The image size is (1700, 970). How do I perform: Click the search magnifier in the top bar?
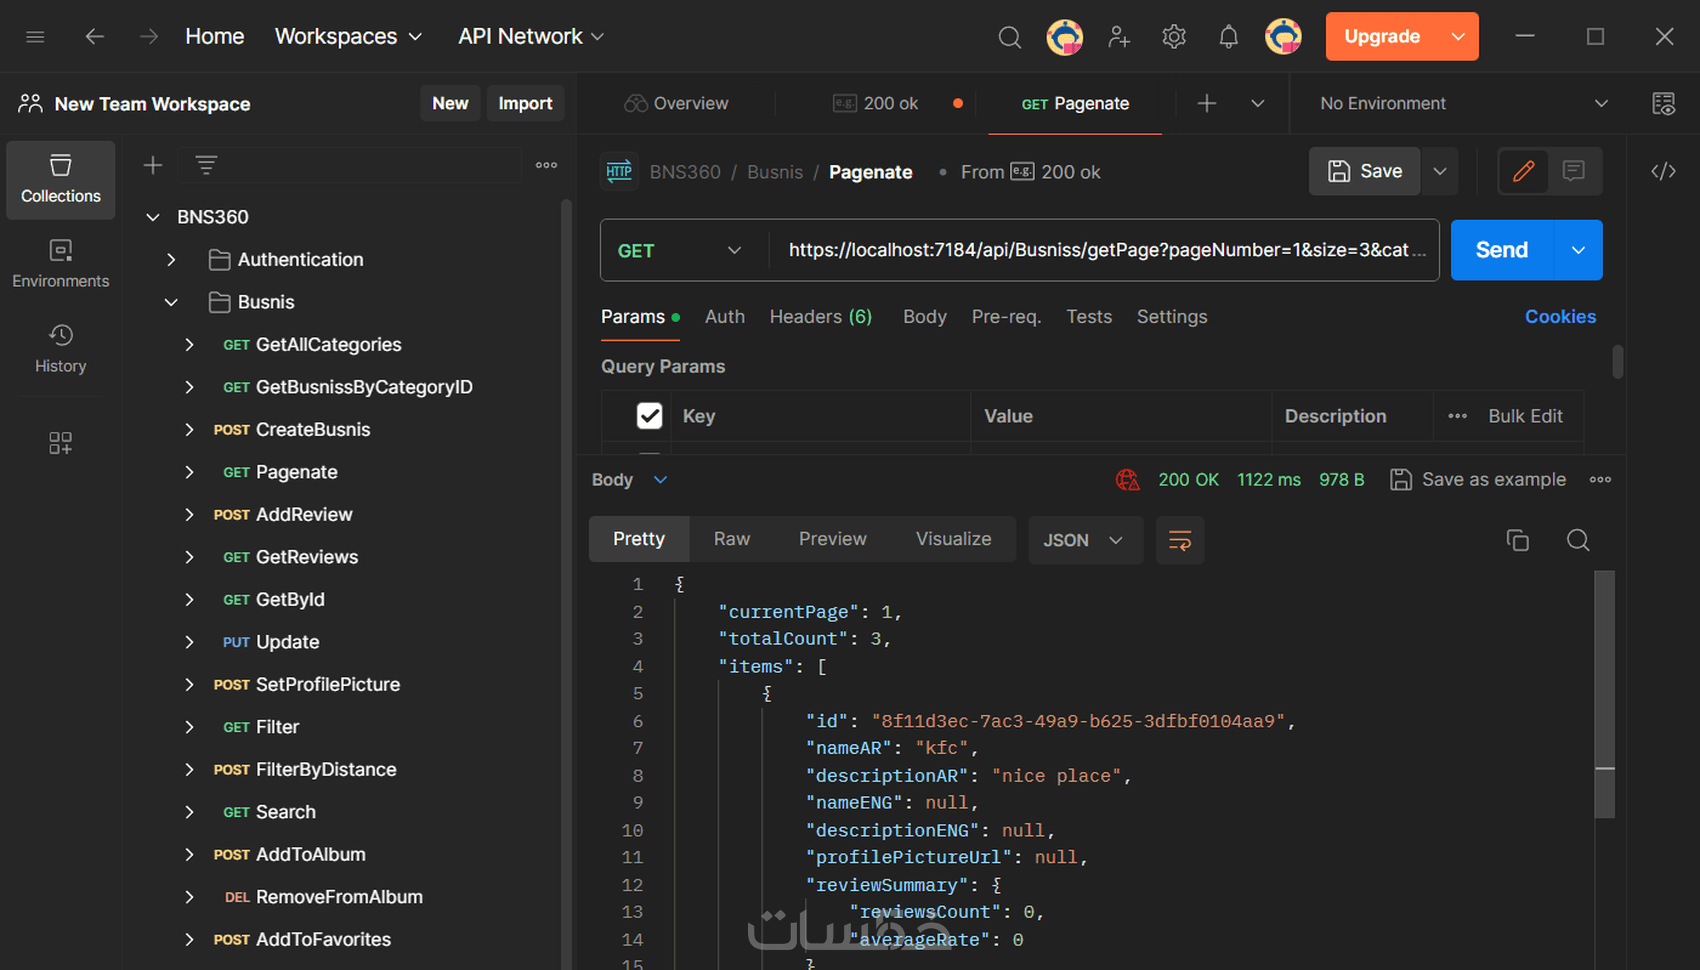[1009, 36]
